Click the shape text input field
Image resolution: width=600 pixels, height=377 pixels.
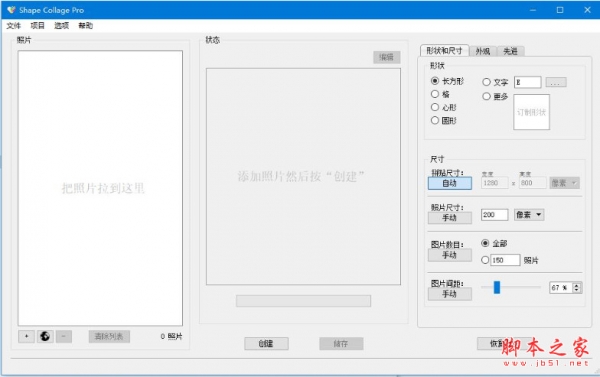coord(527,82)
